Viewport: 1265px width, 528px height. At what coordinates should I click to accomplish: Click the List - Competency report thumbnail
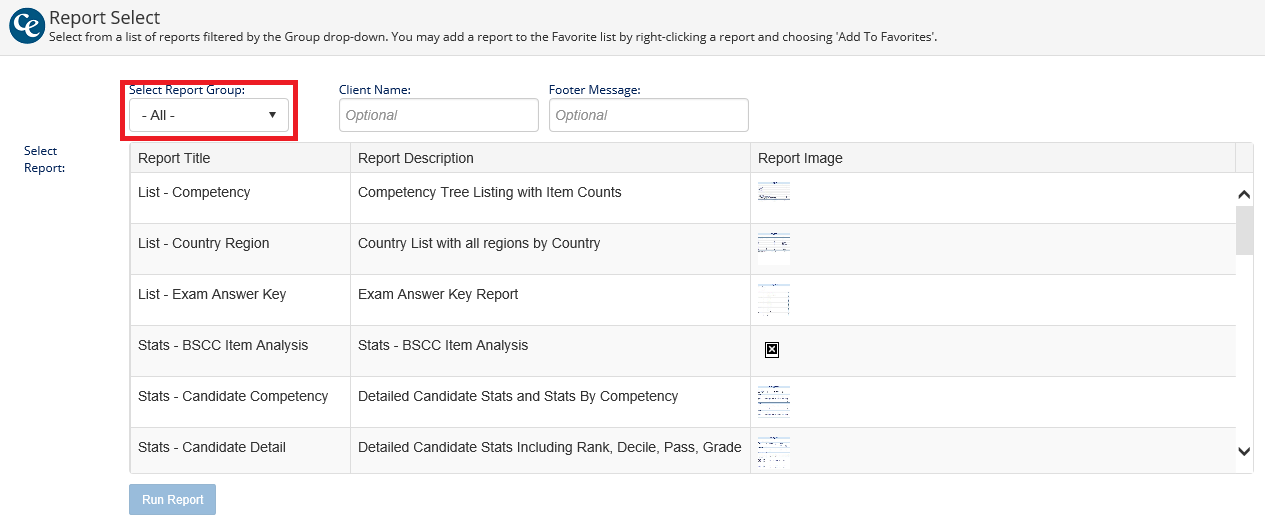coord(773,192)
